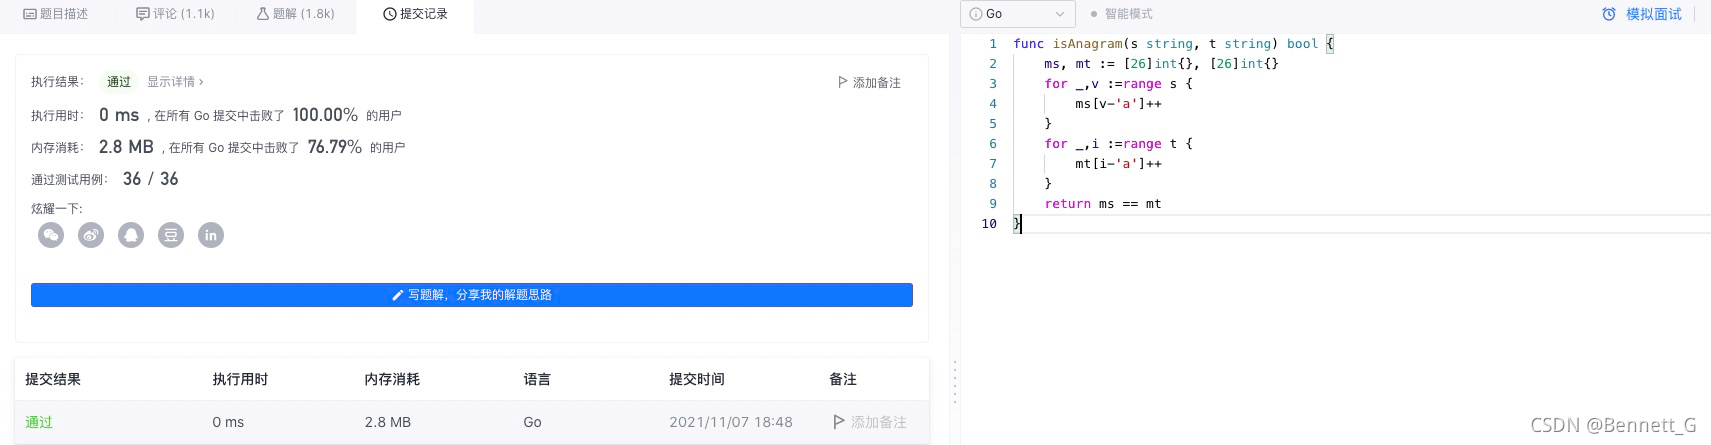1711x445 pixels.
Task: Click 写题解,分享我的解题思路 blue button
Action: click(472, 295)
